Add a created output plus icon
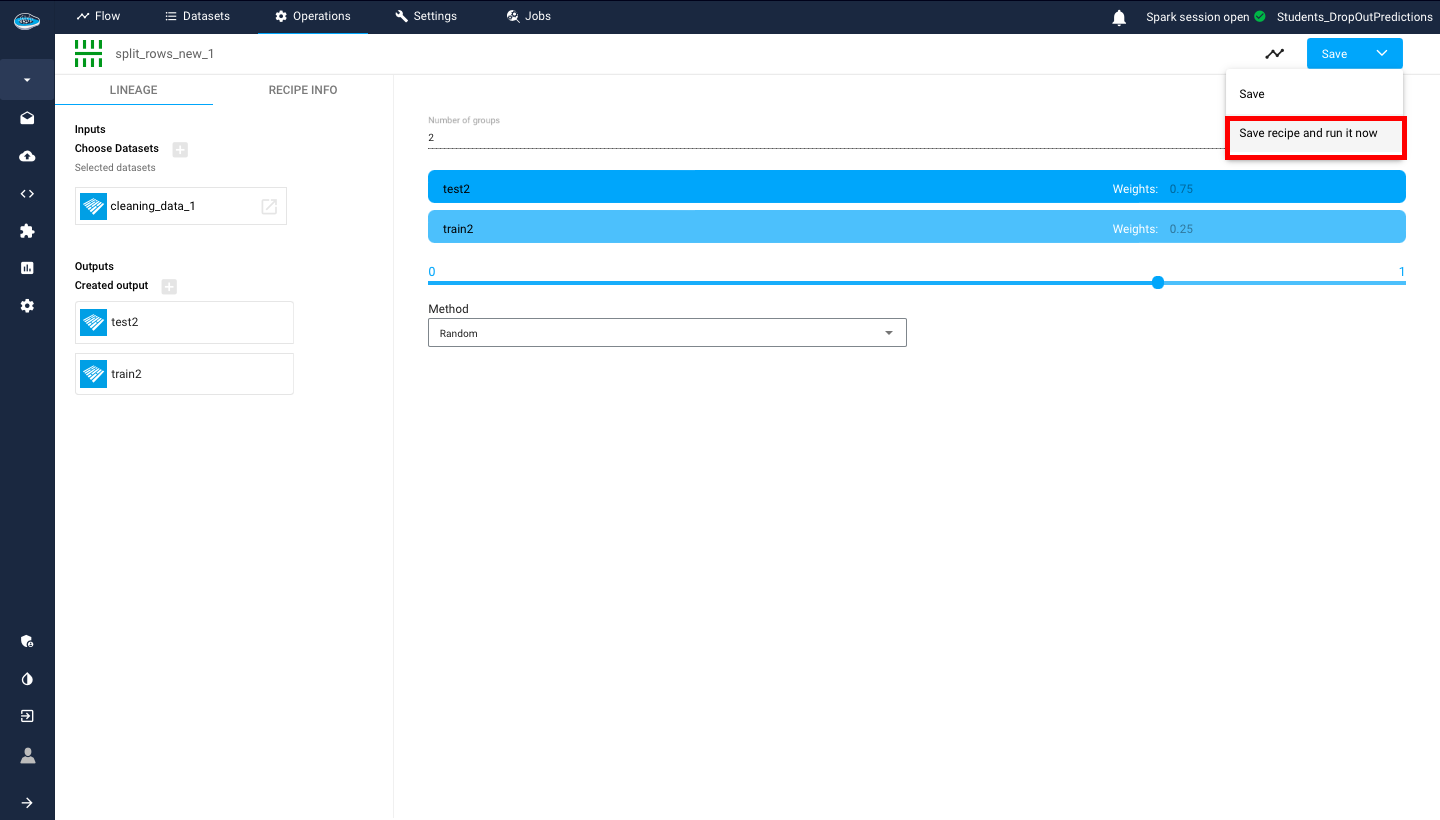Screen dimensions: 1440x820 pyautogui.click(x=169, y=286)
